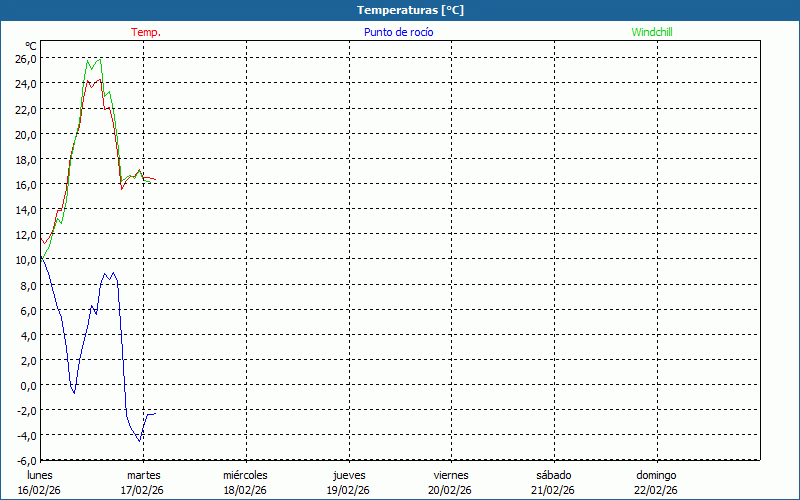Click the -4,0 y-axis value

click(27, 436)
